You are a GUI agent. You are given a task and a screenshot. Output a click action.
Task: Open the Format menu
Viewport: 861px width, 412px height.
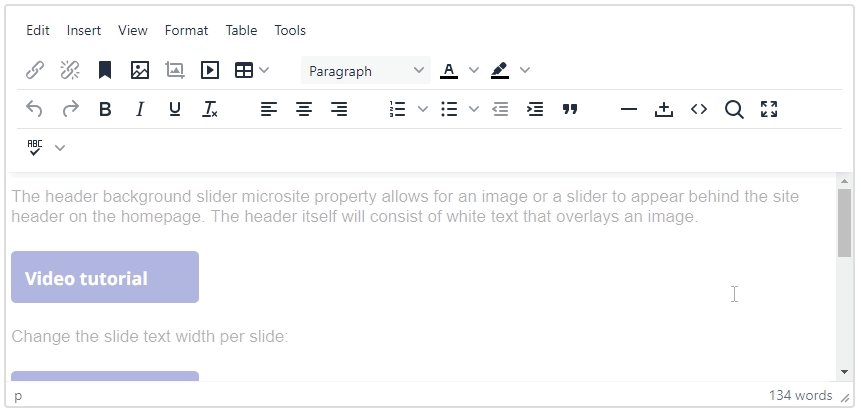pos(186,30)
